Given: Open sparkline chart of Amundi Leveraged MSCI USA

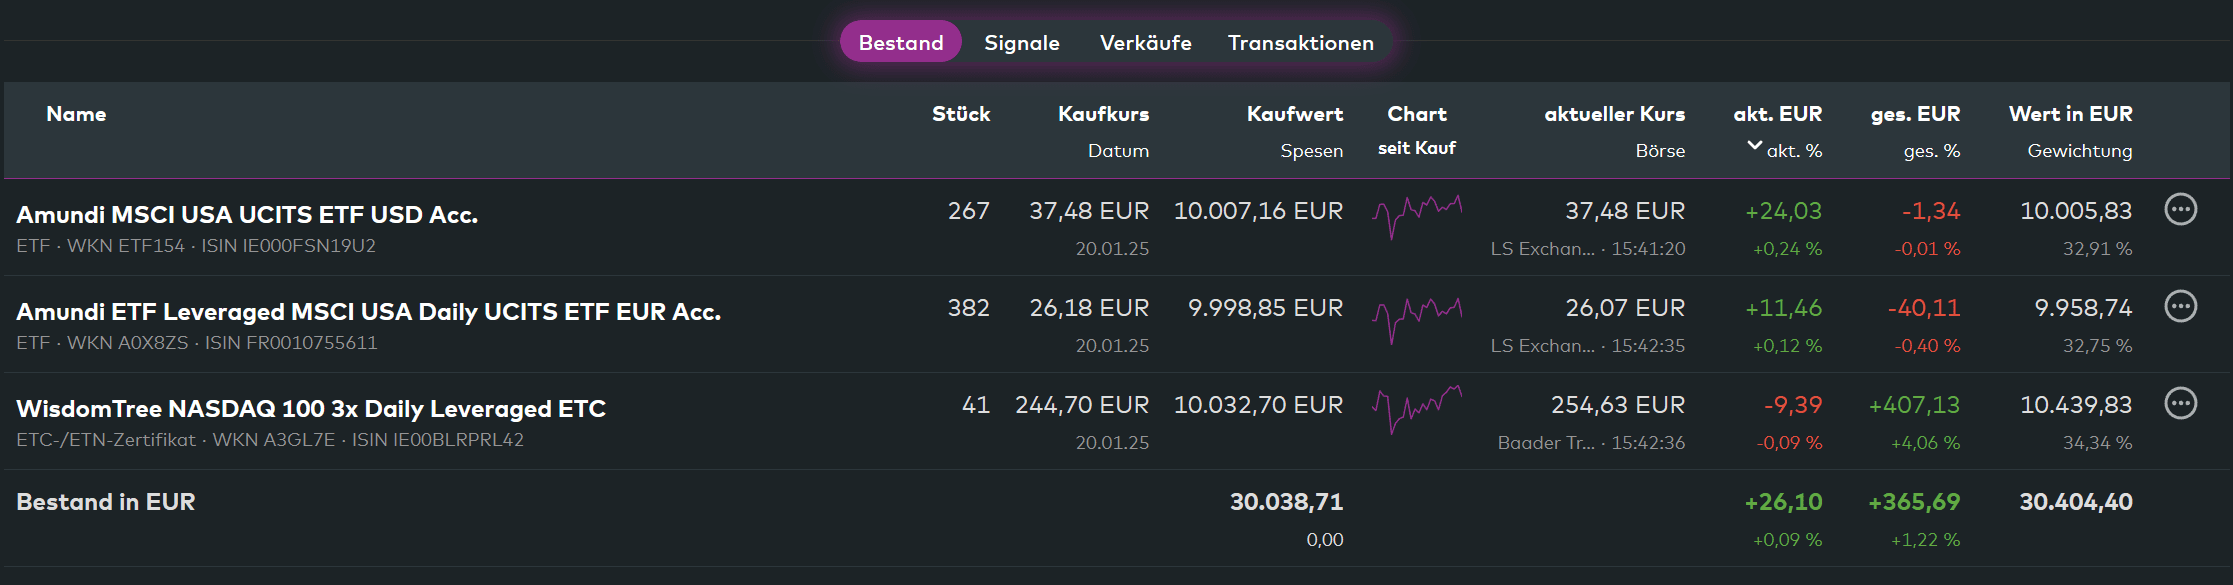Looking at the screenshot, I should coord(1417,320).
